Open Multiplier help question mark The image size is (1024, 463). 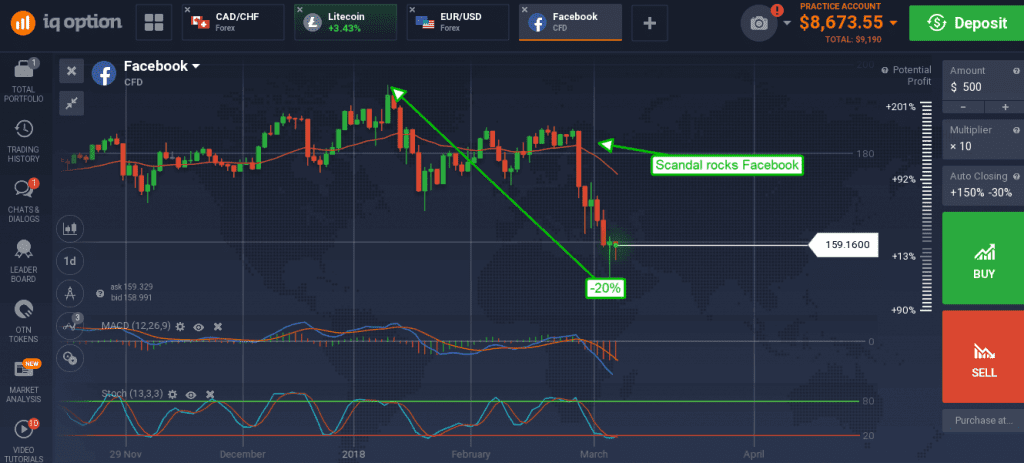click(1016, 130)
